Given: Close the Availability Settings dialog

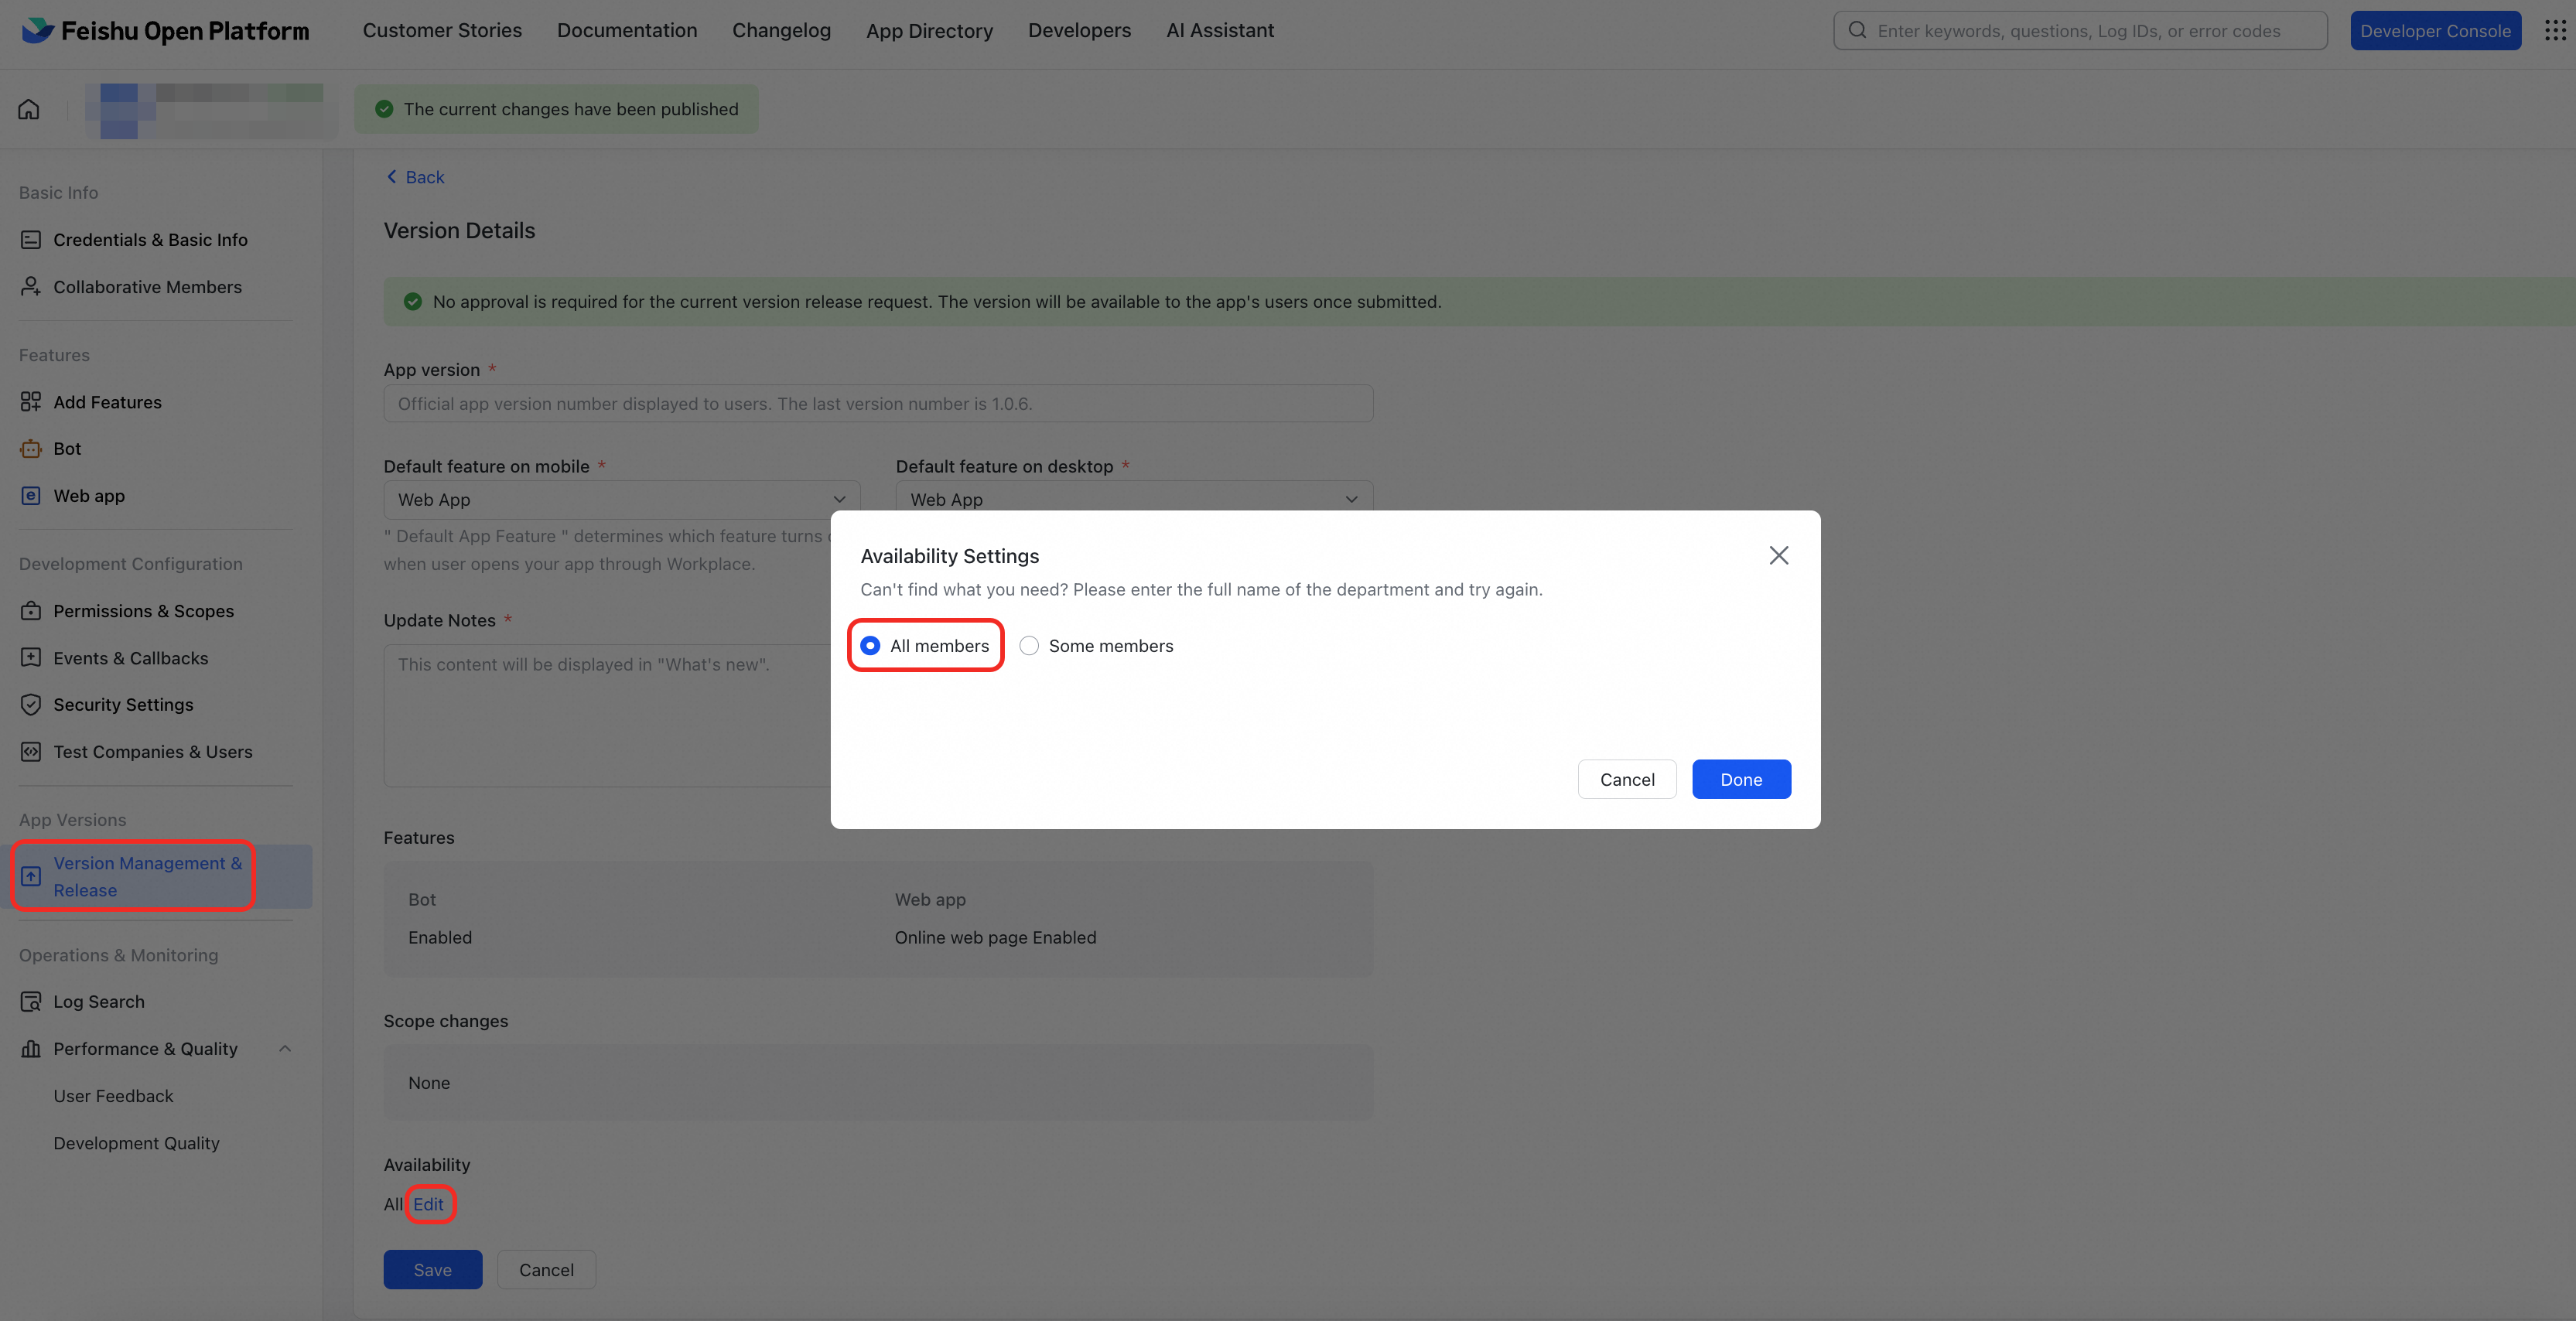Looking at the screenshot, I should [x=1778, y=555].
